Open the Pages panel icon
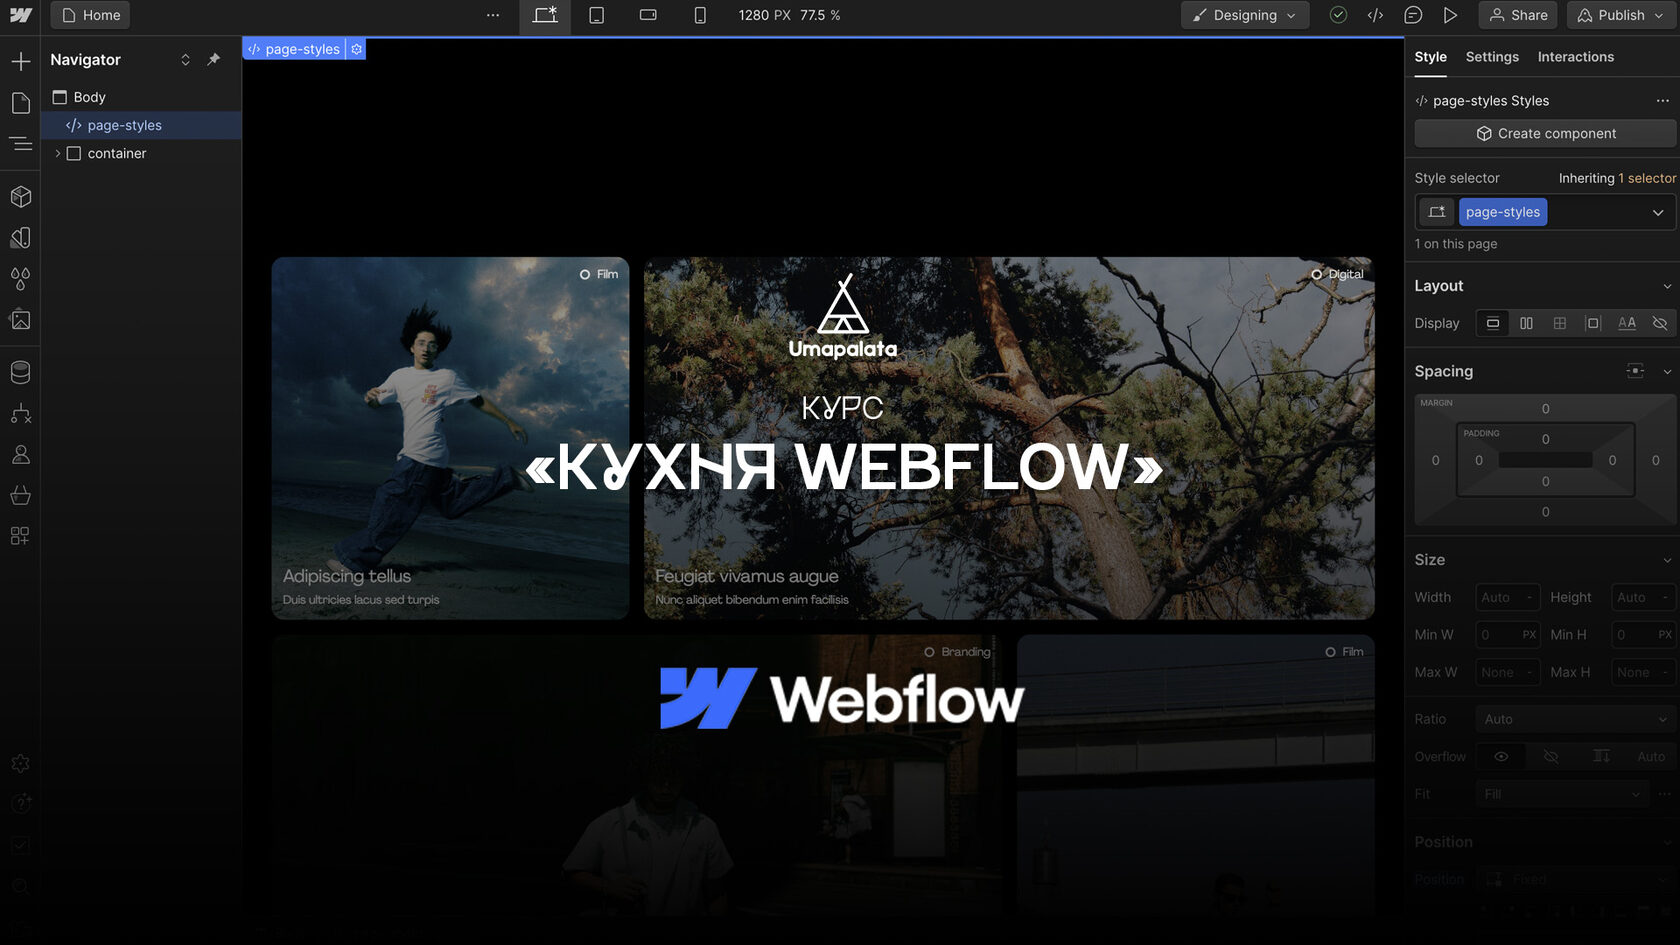The image size is (1680, 945). [20, 103]
